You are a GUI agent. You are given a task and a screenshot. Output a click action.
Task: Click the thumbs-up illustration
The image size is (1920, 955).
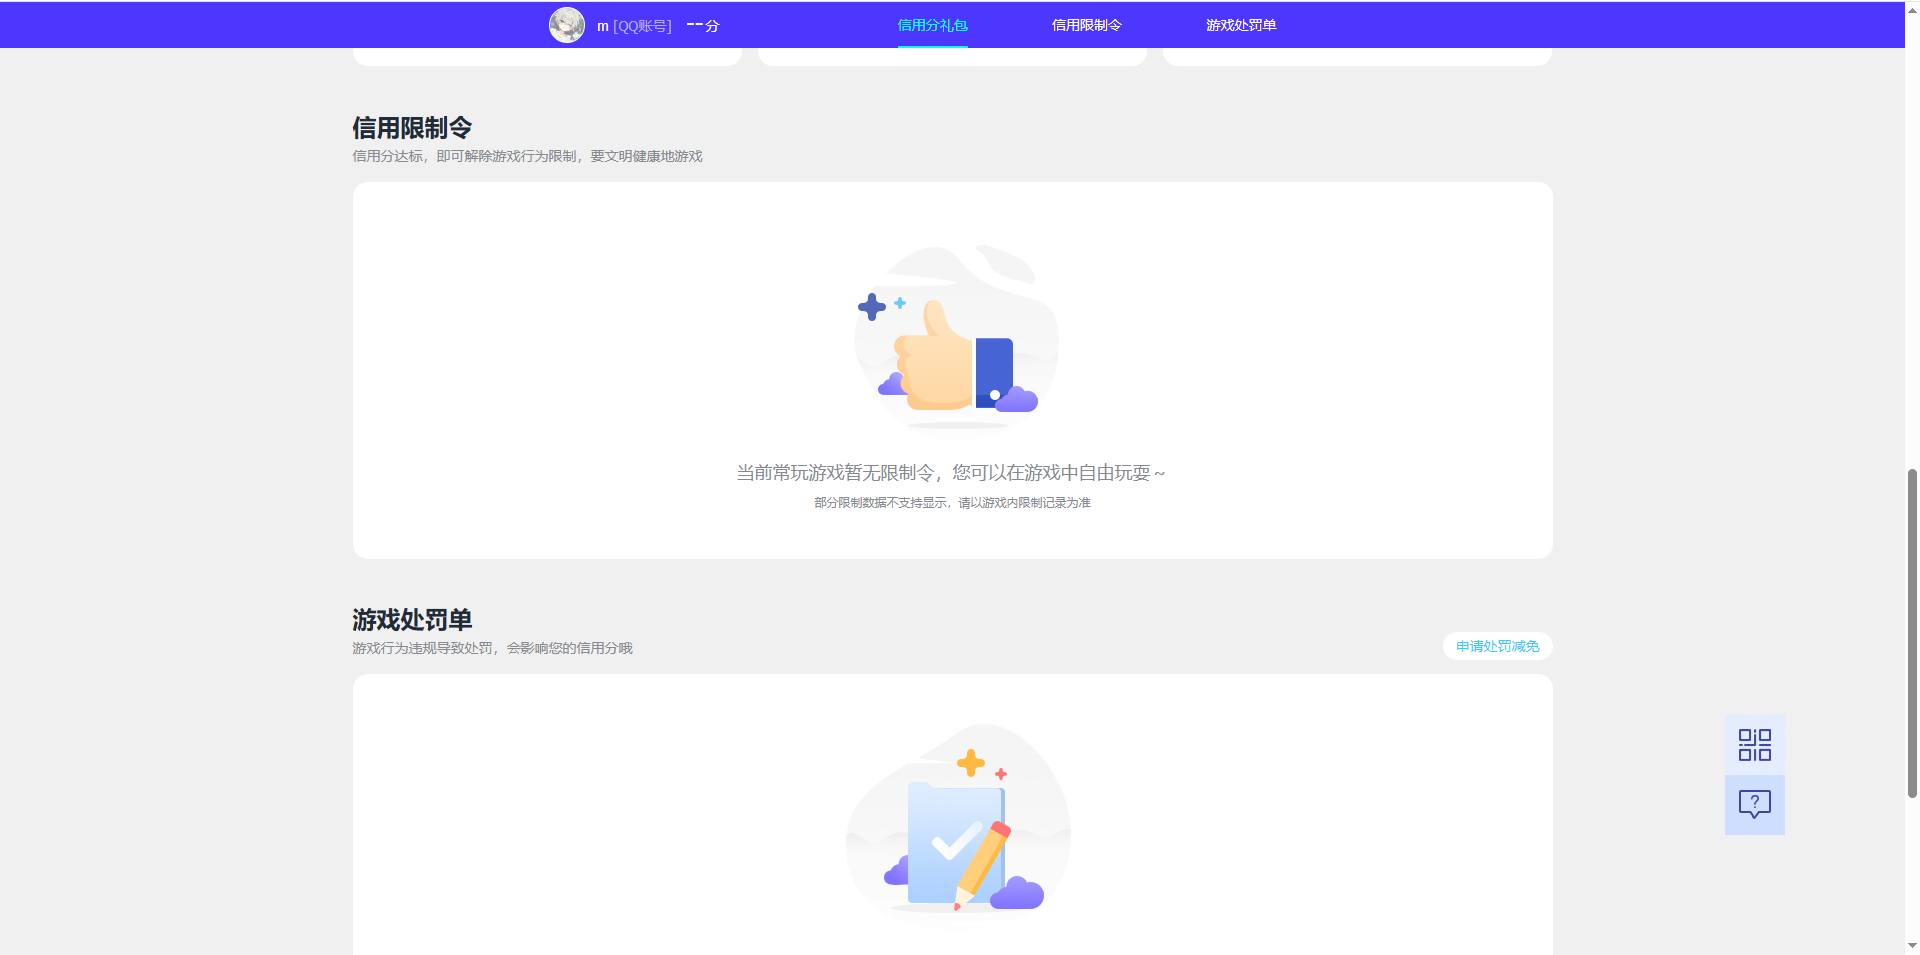tap(955, 338)
